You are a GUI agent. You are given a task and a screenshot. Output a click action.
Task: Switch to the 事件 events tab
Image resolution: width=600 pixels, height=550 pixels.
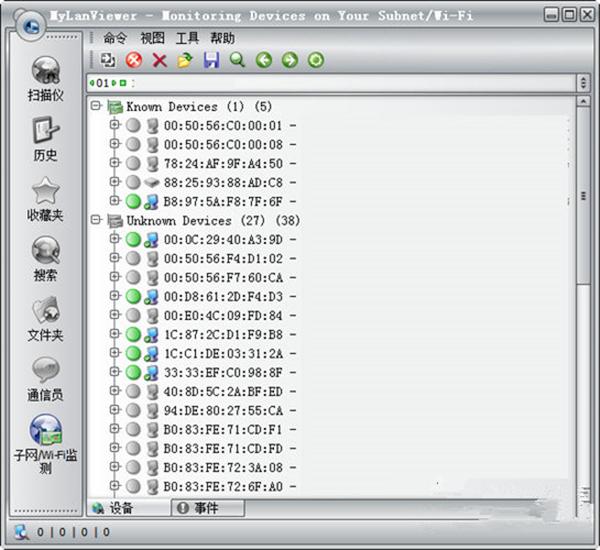(x=208, y=508)
